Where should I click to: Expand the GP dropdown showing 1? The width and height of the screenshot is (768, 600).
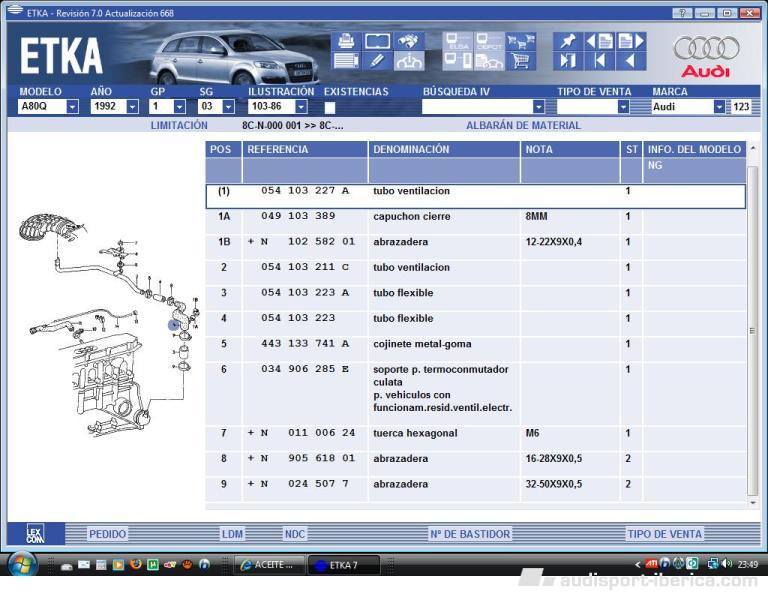[180, 106]
